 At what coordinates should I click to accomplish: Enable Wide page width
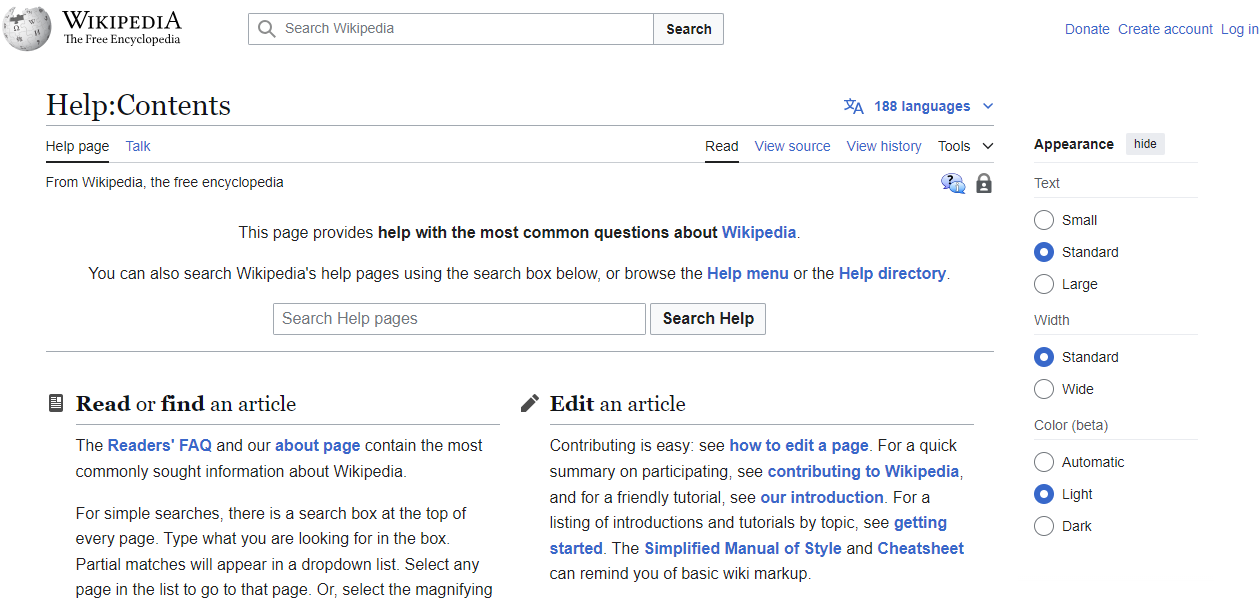click(x=1043, y=389)
